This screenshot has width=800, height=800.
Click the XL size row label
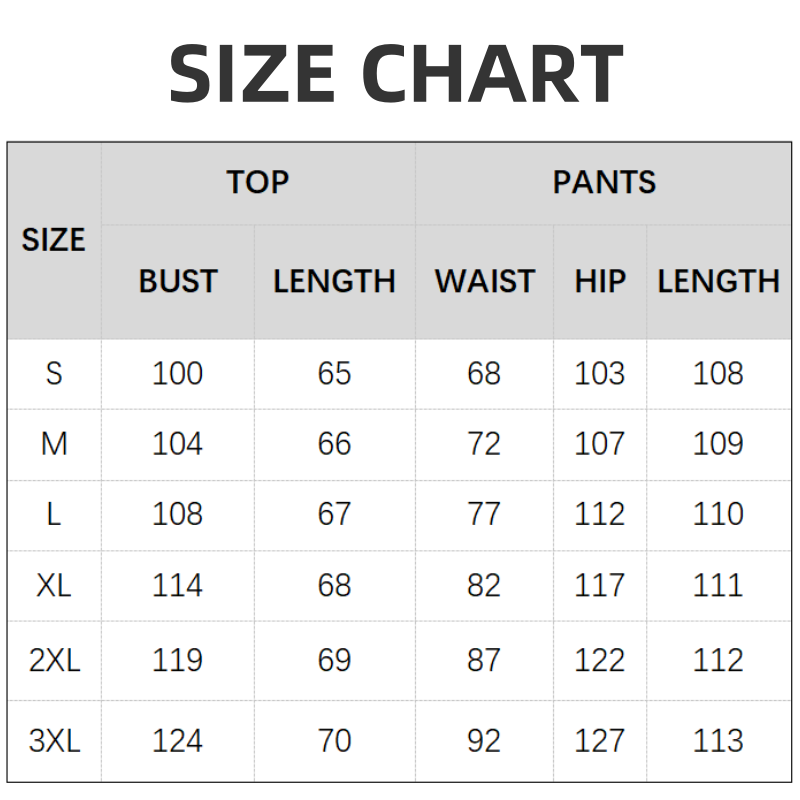pos(54,585)
